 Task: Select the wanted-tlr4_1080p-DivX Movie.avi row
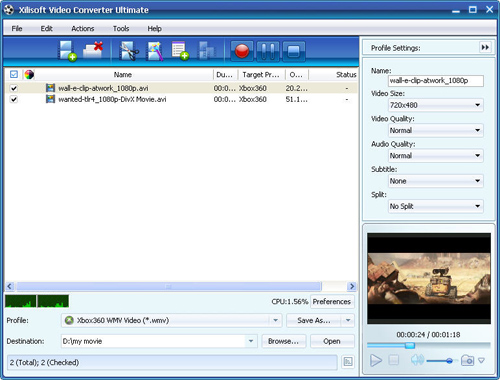(181, 99)
